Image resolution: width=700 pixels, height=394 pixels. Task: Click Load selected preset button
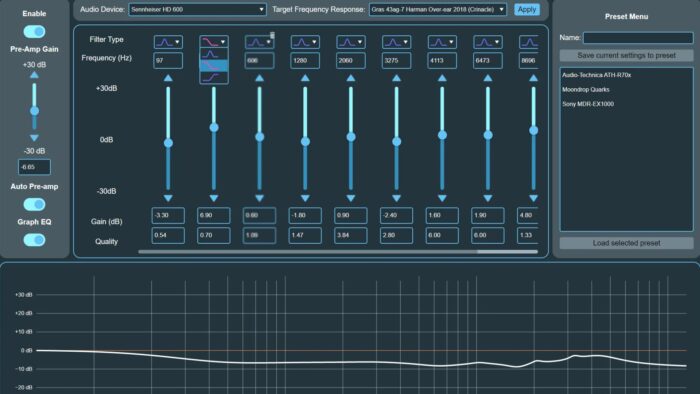[x=626, y=243]
